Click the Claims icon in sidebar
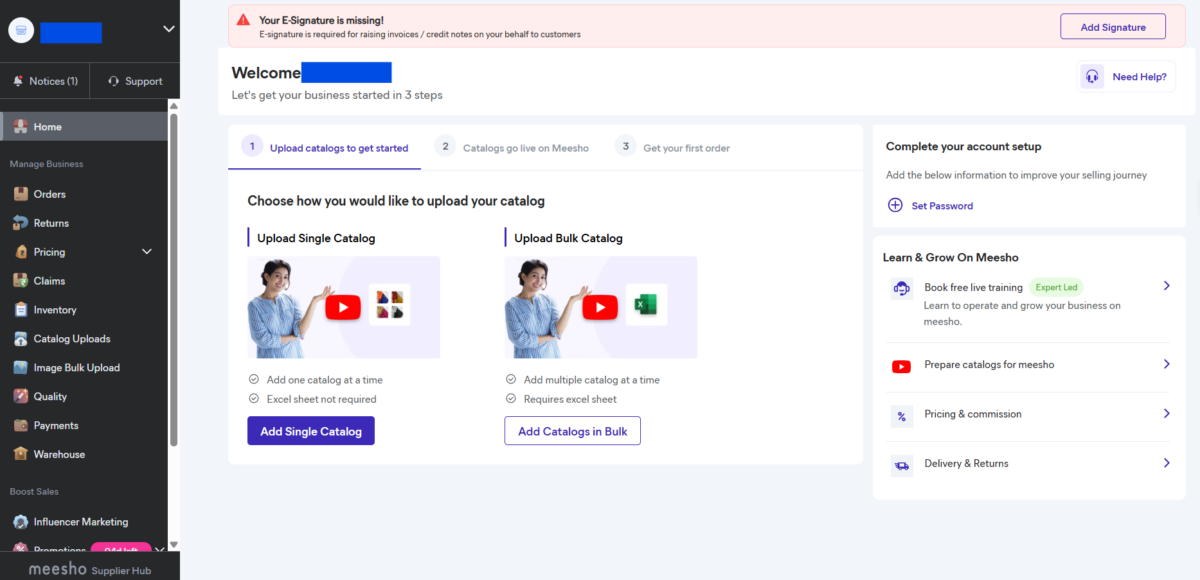Image resolution: width=1200 pixels, height=580 pixels. (x=20, y=281)
